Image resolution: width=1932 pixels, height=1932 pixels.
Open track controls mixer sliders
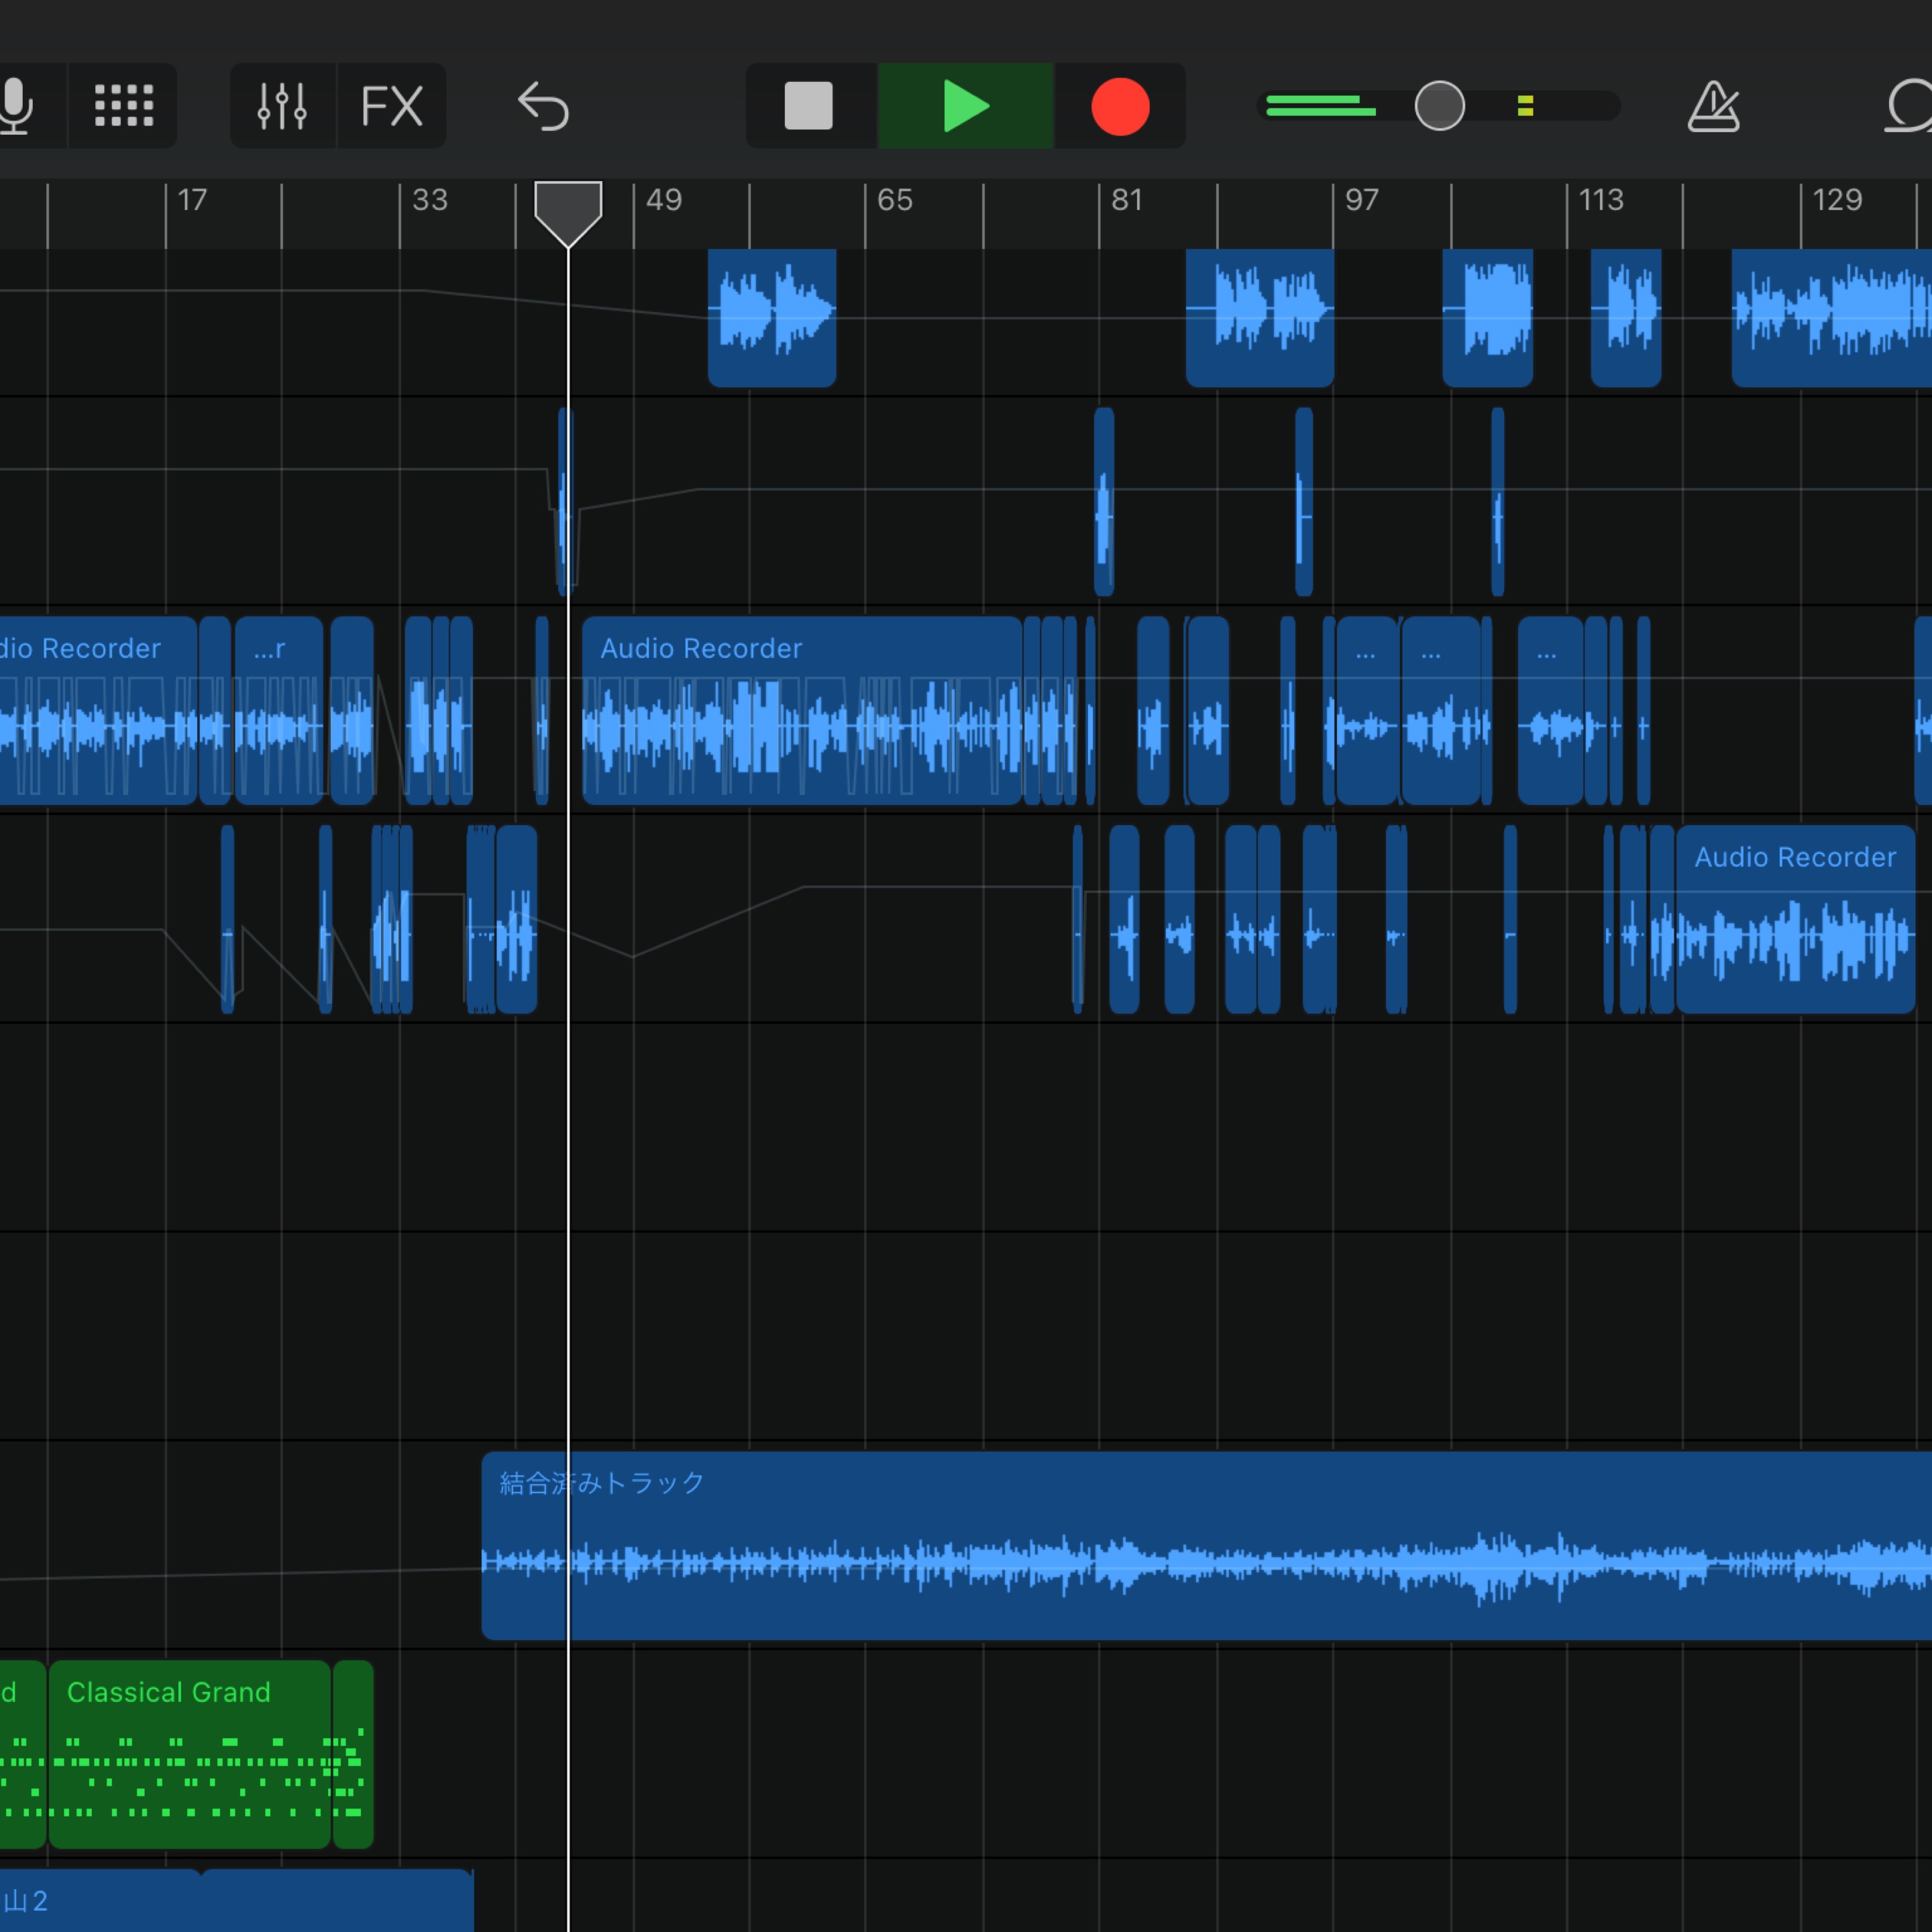pos(282,106)
